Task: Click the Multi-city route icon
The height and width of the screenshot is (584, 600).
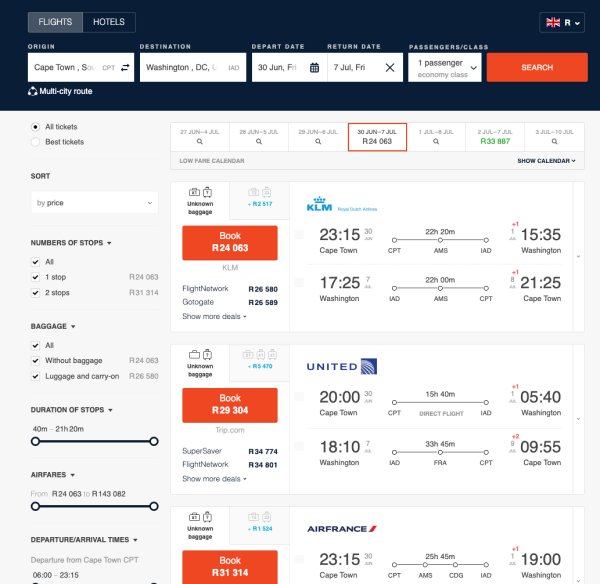Action: [33, 91]
